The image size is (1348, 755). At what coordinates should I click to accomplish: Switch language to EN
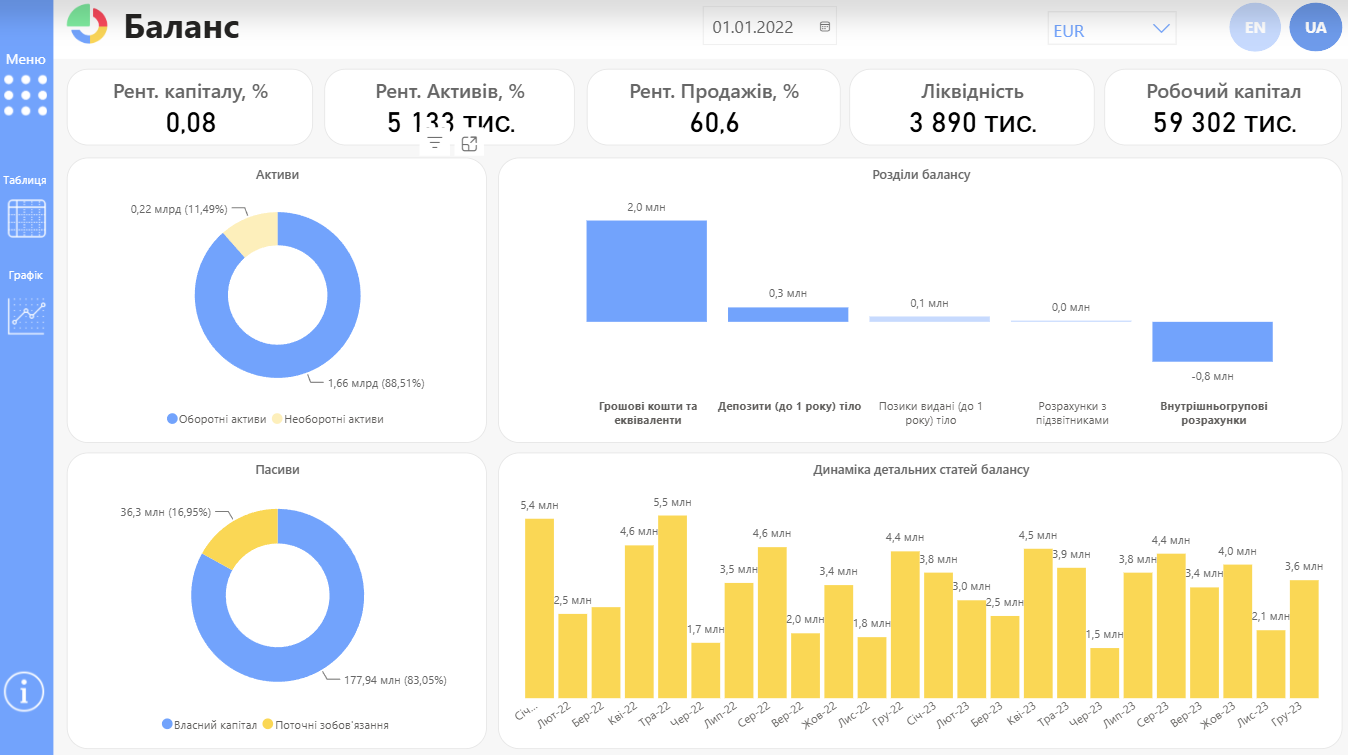point(1255,28)
